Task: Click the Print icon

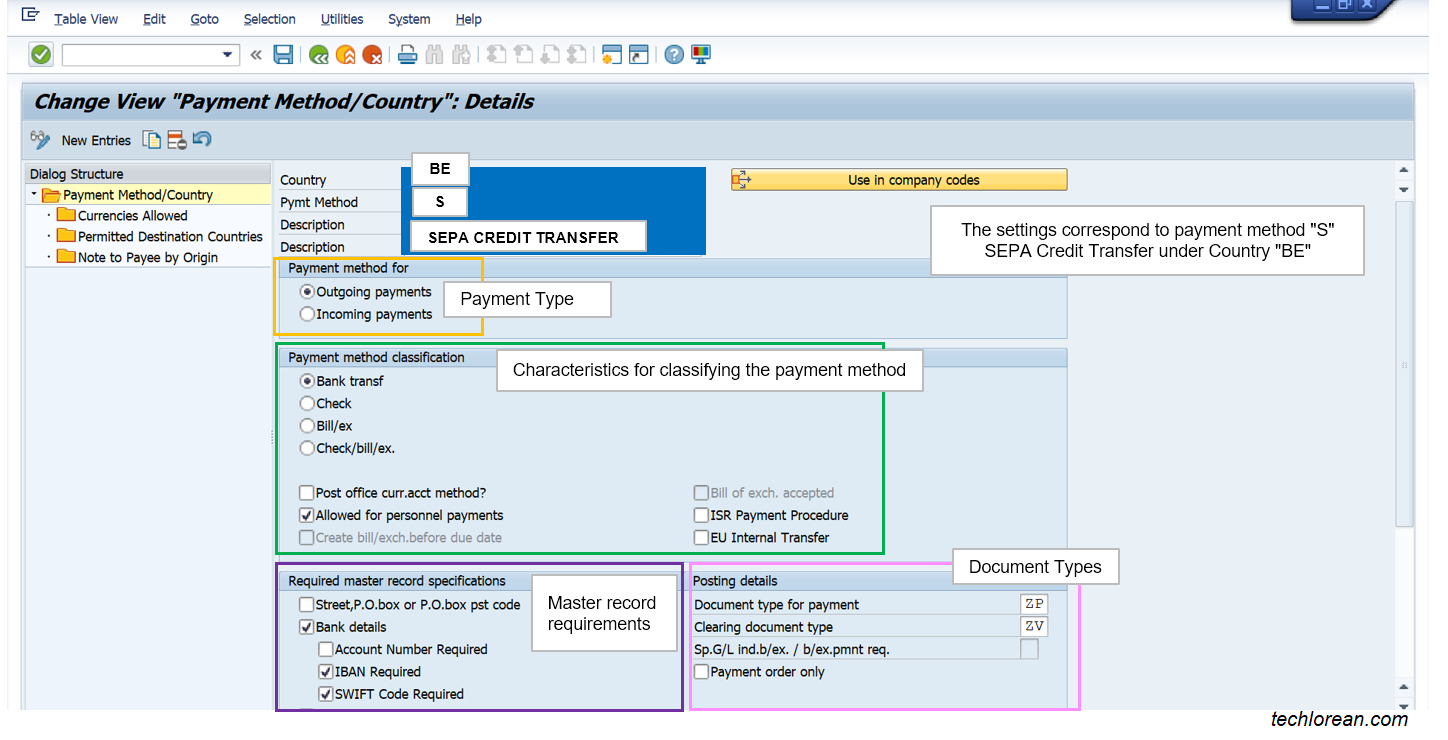Action: 408,54
